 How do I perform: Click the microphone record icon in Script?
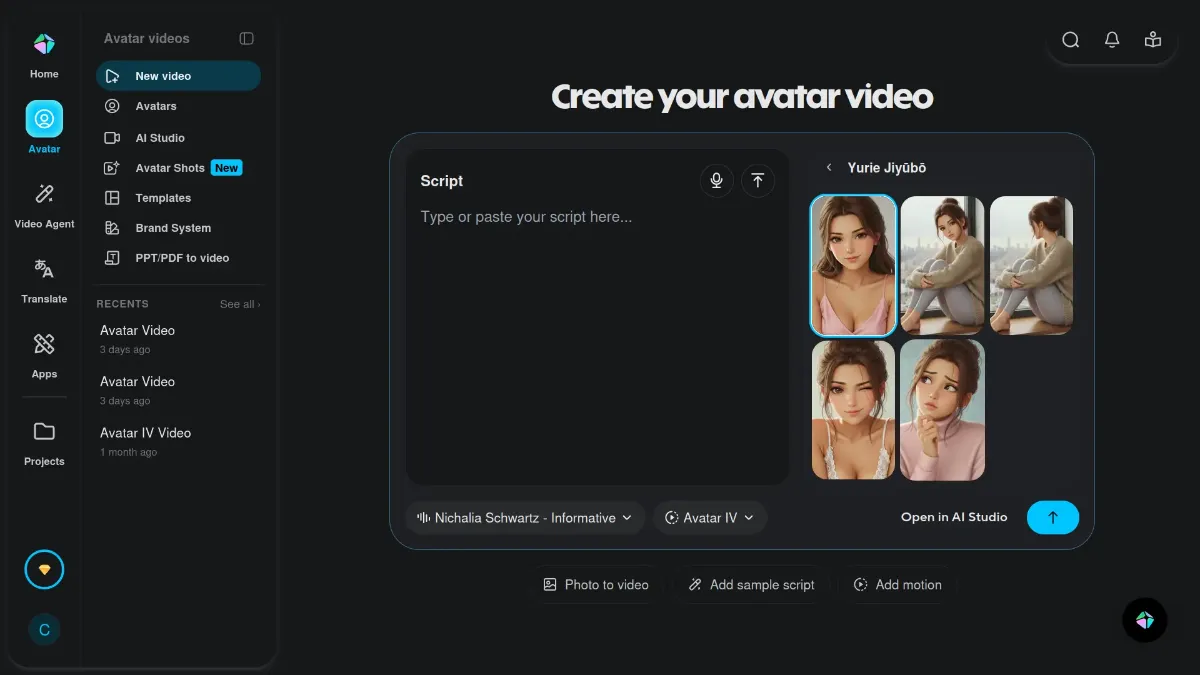(x=716, y=181)
